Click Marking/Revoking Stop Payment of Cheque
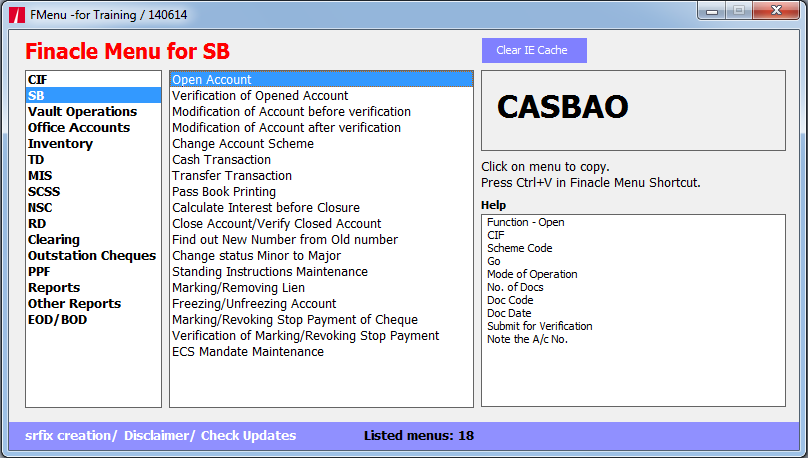Viewport: 808px width, 458px height. click(x=322, y=319)
